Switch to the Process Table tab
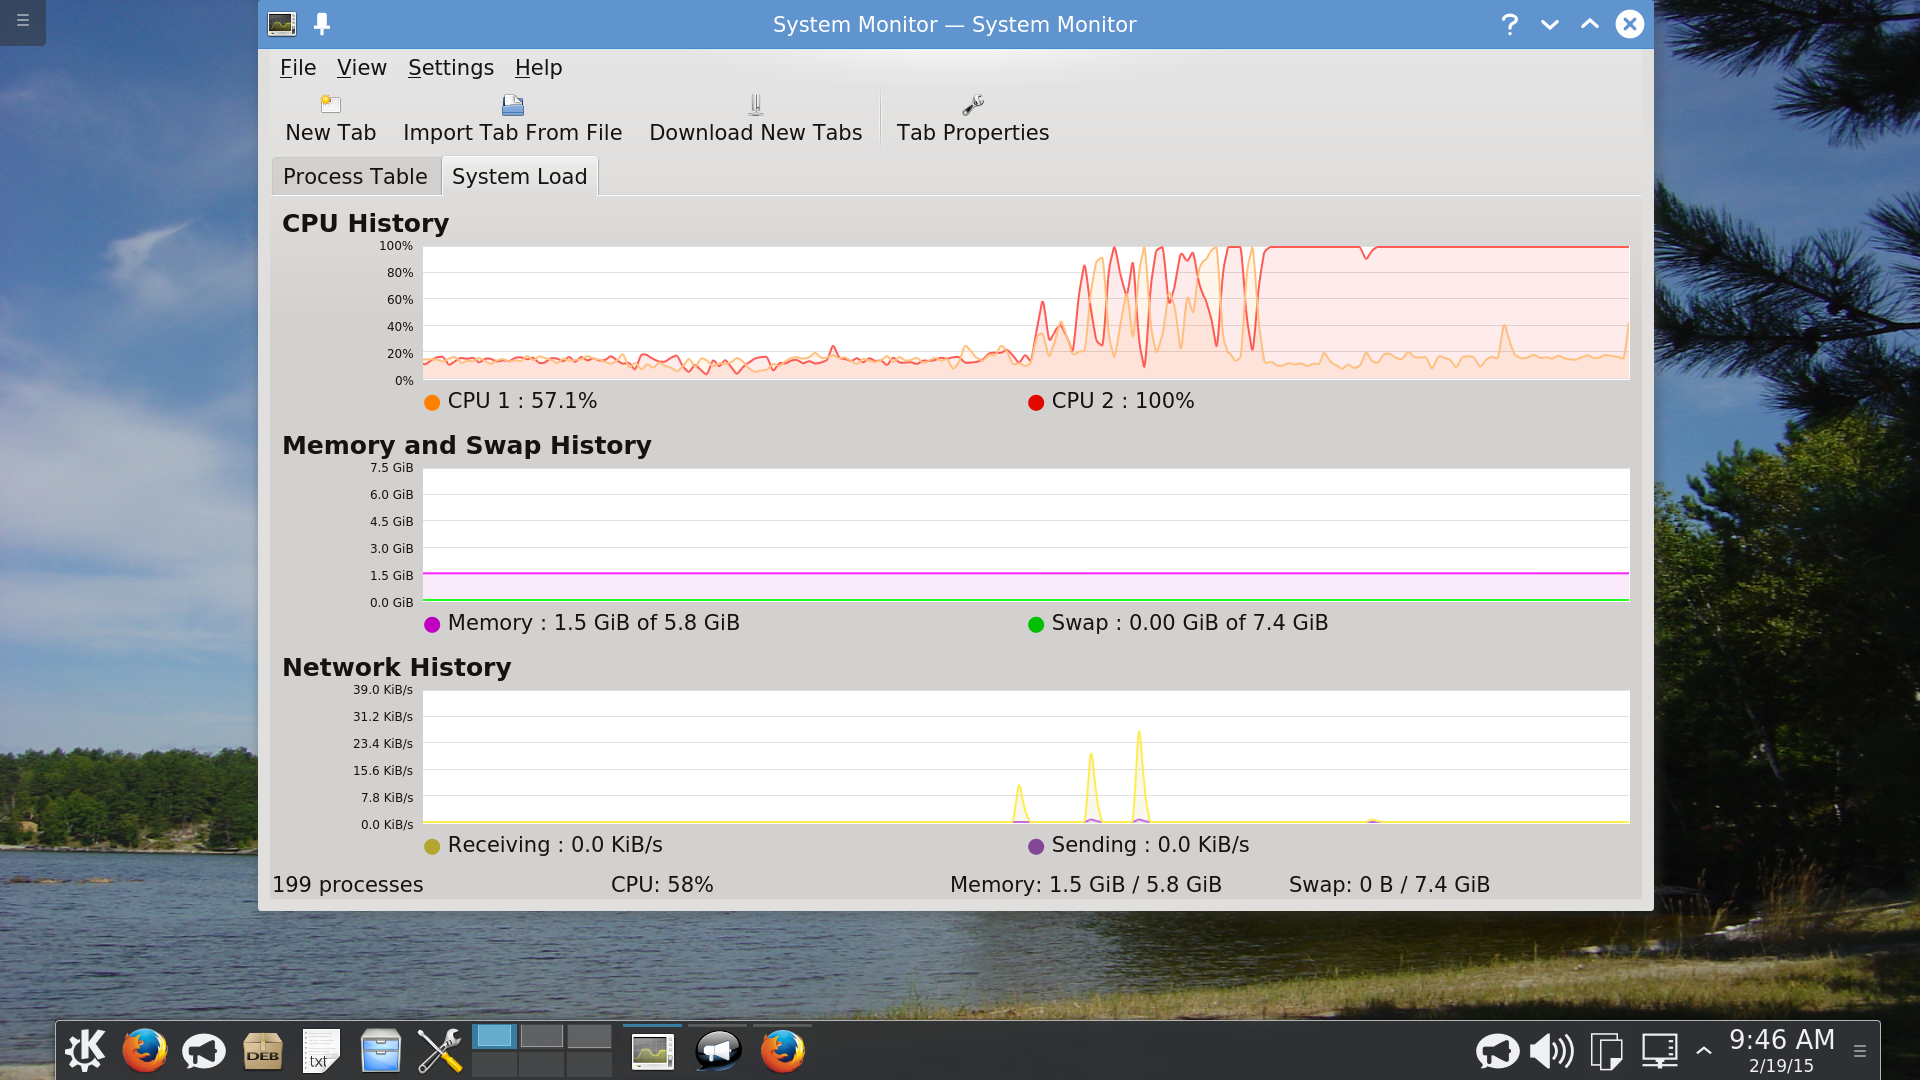This screenshot has height=1080, width=1920. click(x=355, y=176)
